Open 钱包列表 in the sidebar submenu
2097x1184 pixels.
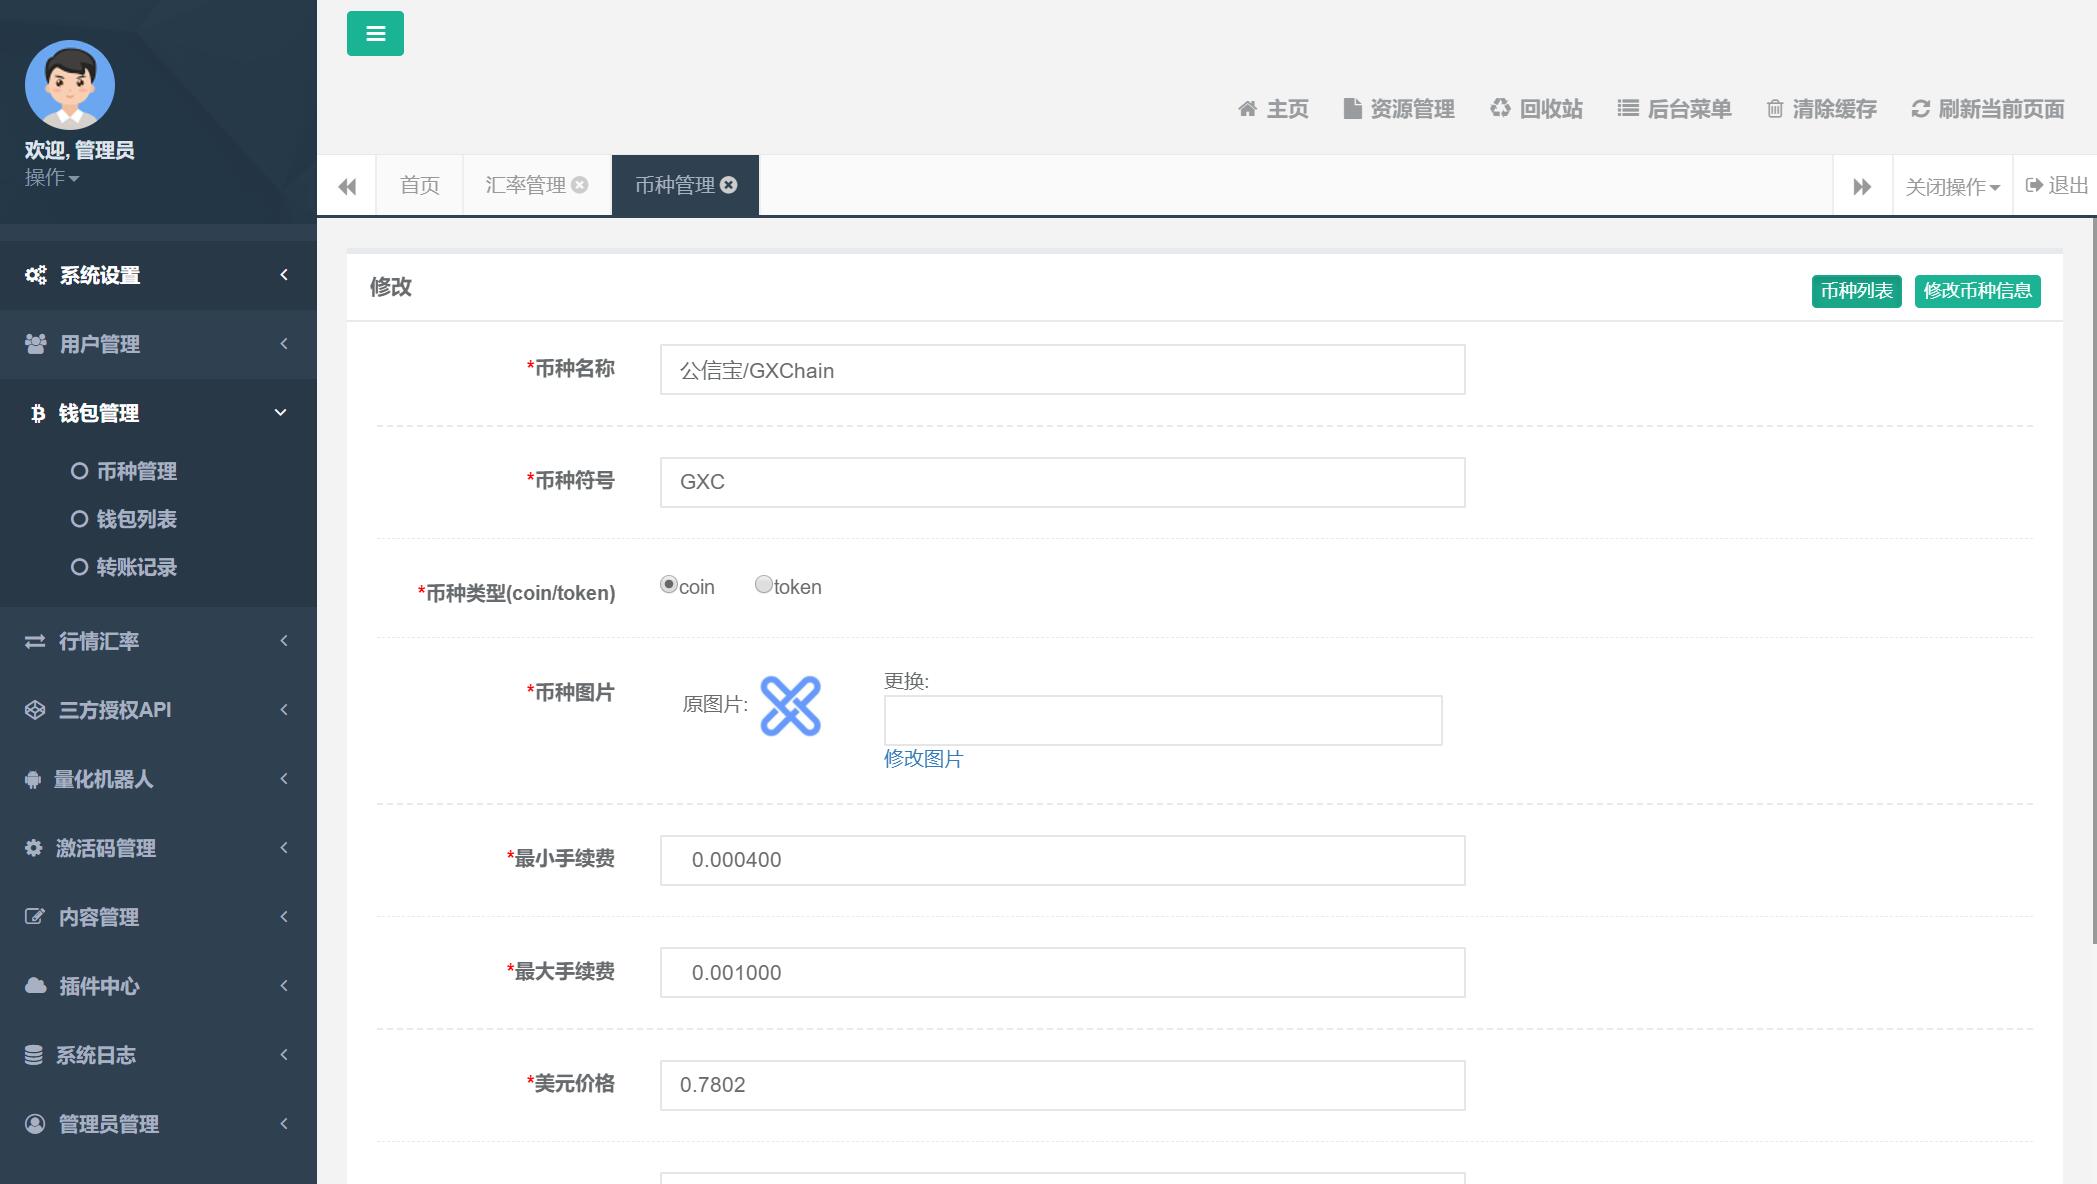(136, 519)
